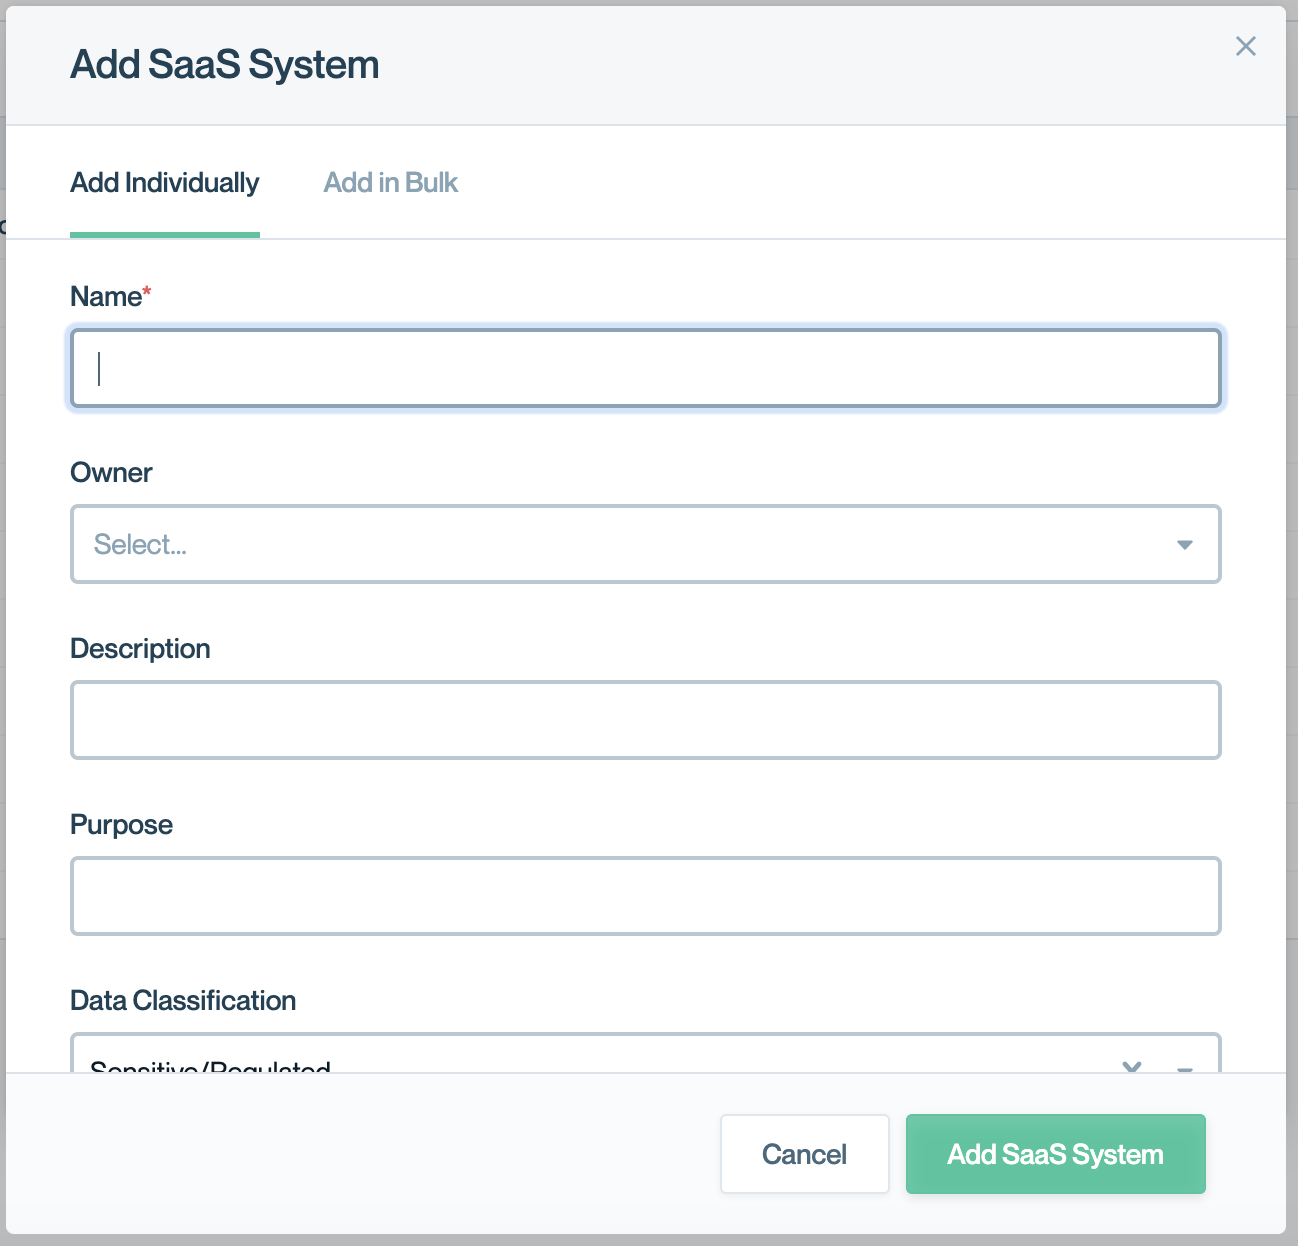The width and height of the screenshot is (1298, 1246).
Task: Click the Add SaaS System dialog title
Action: tap(225, 65)
